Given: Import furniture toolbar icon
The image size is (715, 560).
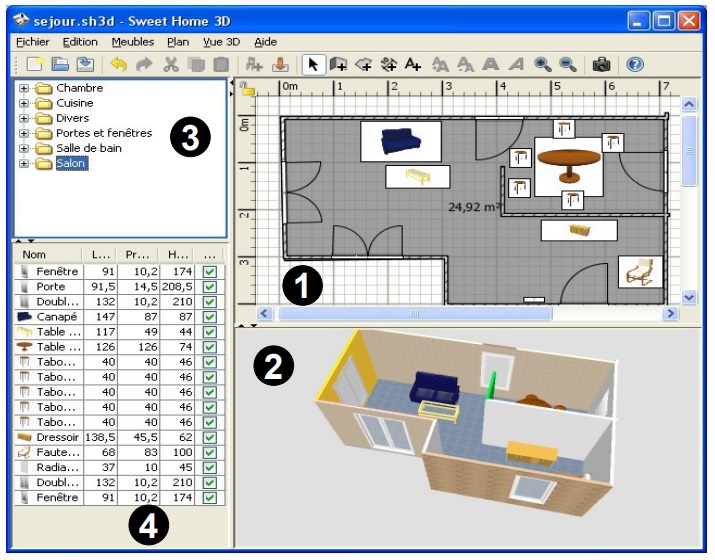Looking at the screenshot, I should coord(280,64).
